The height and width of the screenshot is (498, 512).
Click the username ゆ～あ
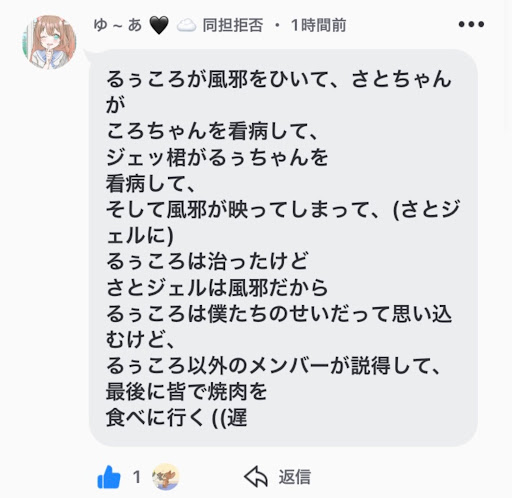click(118, 25)
